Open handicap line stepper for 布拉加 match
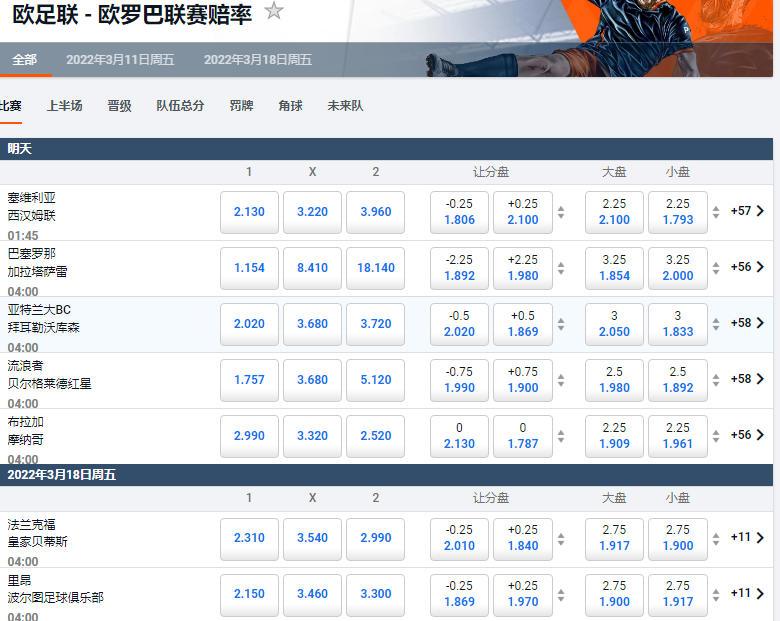 (x=561, y=436)
